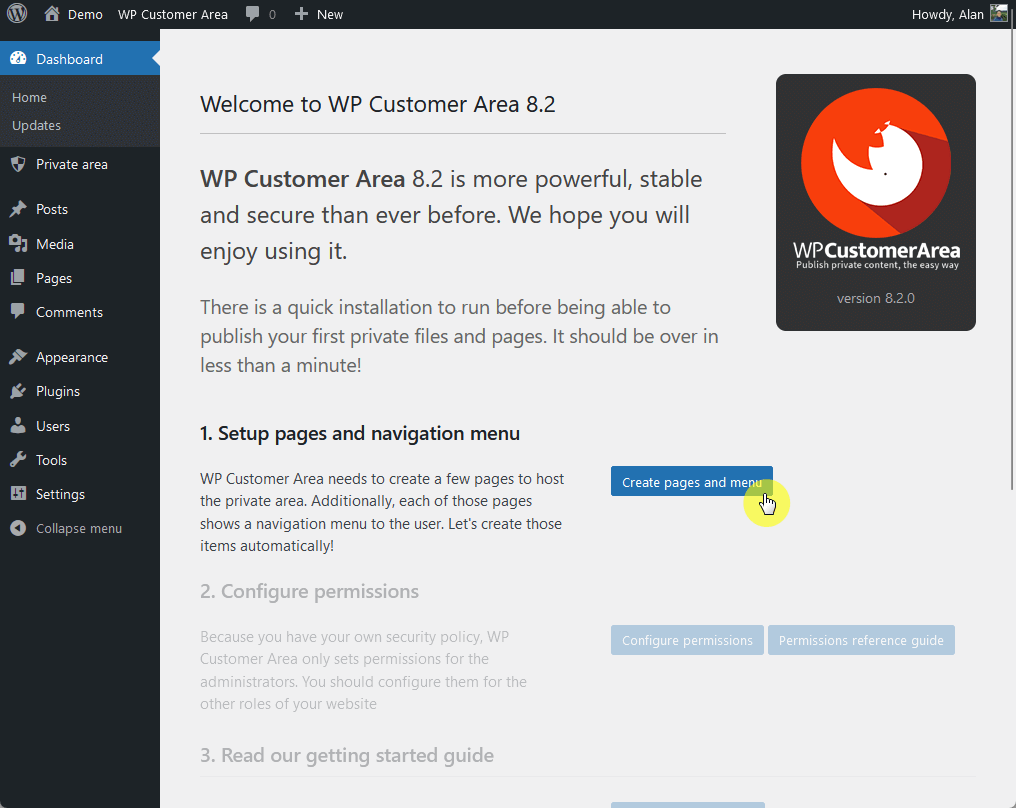Click heading Welcome to WP Customer Area 8.2

[377, 104]
